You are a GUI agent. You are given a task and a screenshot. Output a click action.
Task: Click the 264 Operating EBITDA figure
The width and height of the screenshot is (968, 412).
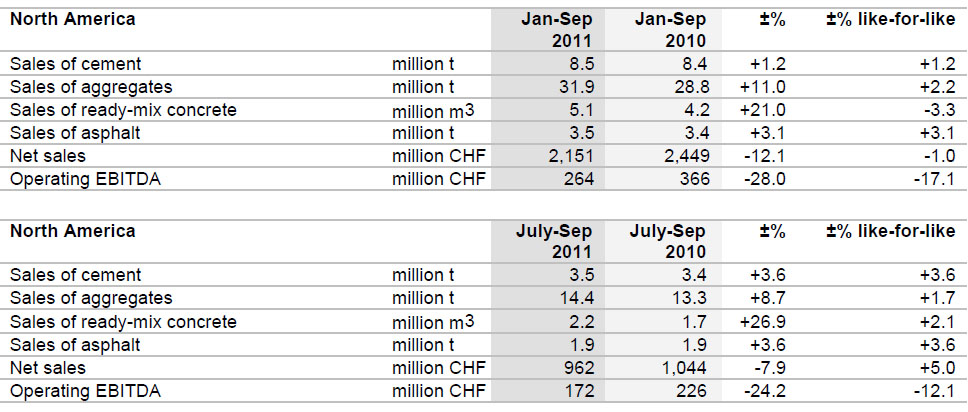coord(578,178)
